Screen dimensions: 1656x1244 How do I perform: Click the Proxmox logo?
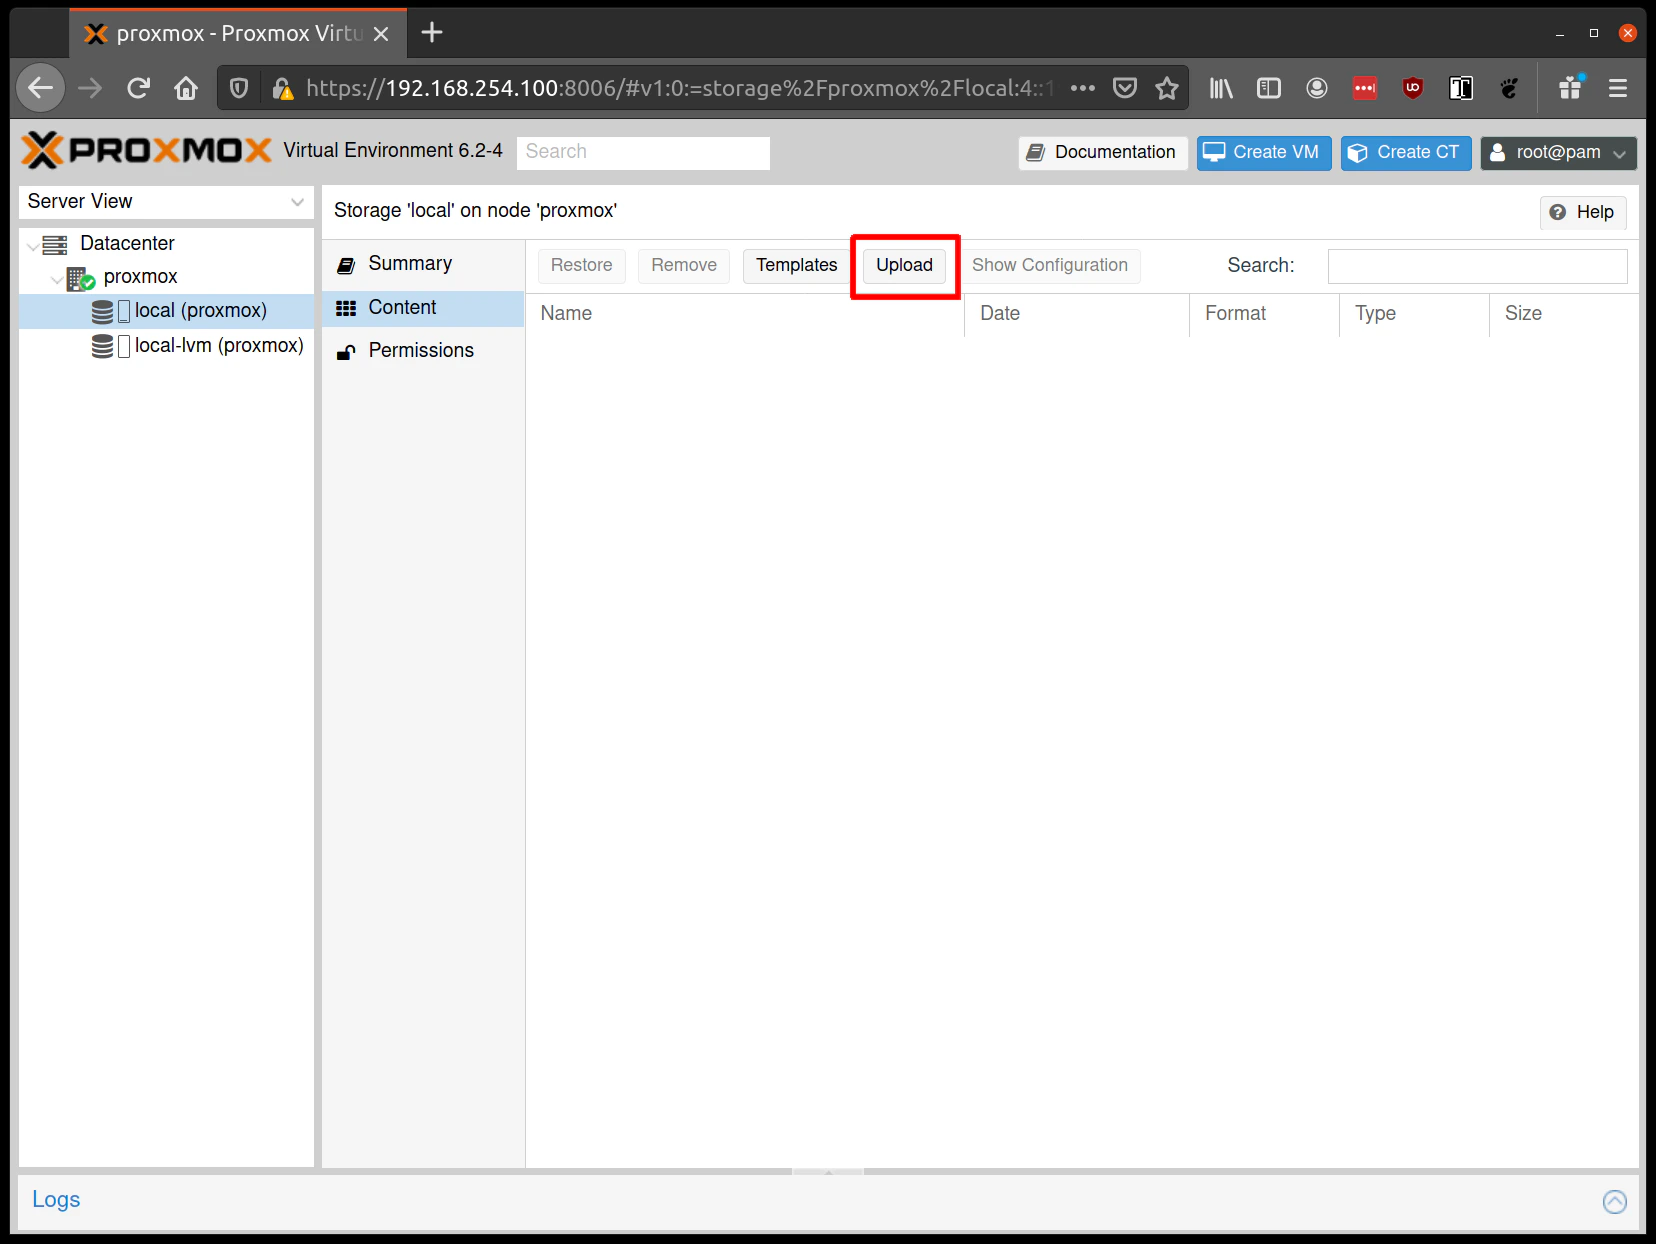click(147, 150)
